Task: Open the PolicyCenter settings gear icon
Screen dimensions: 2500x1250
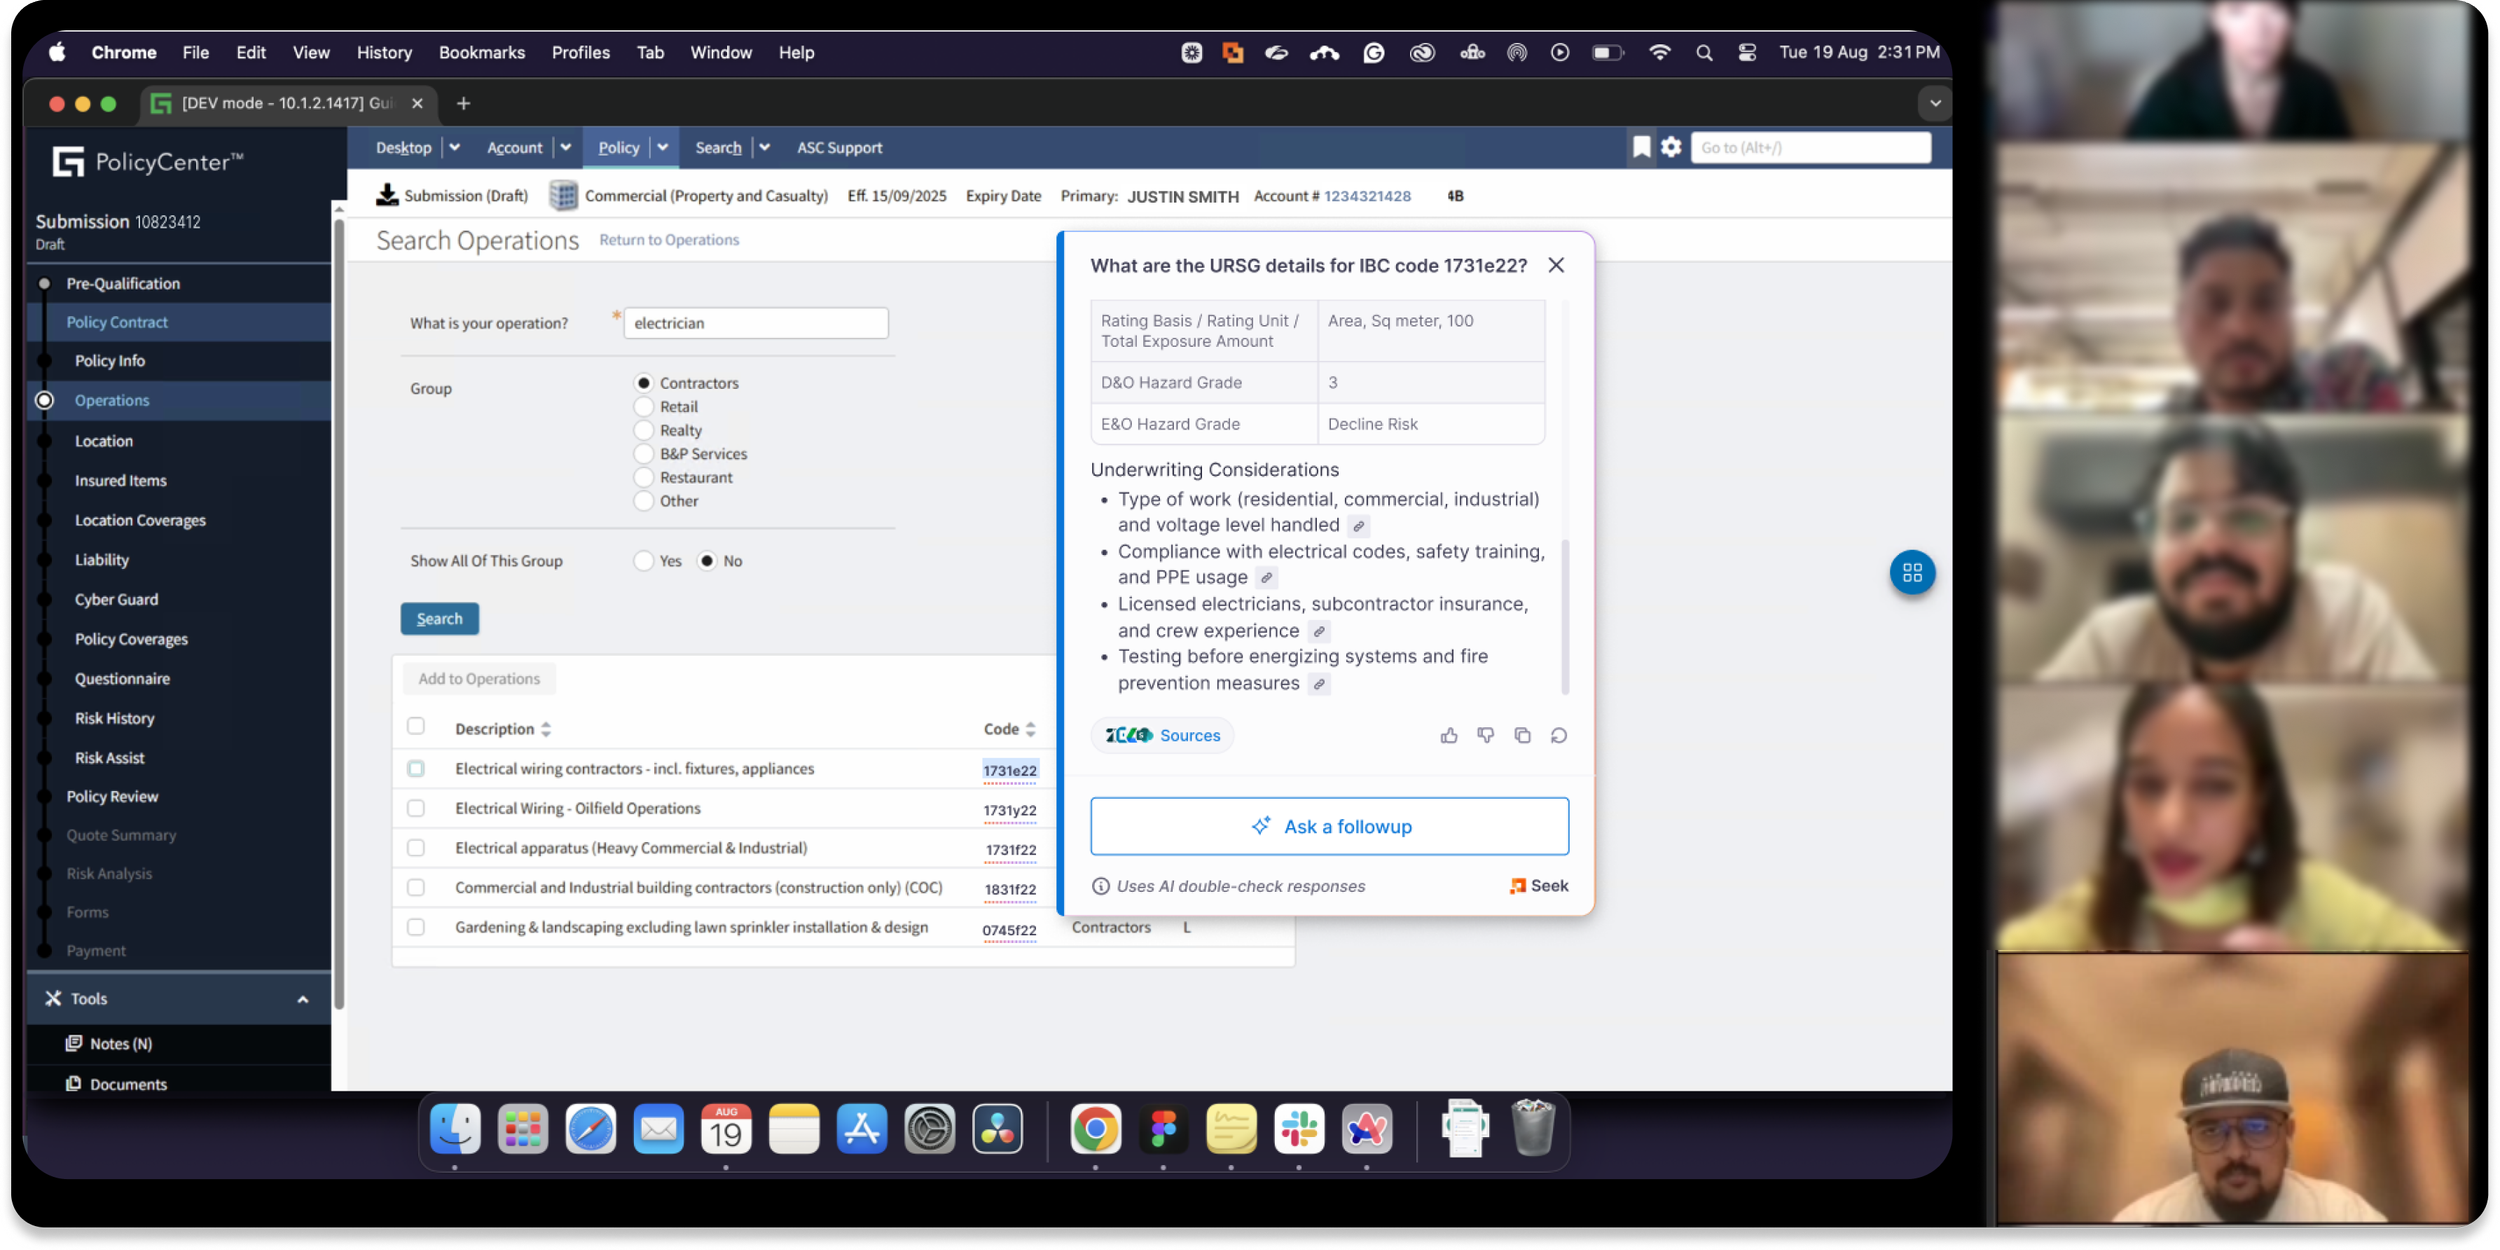Action: point(1671,147)
